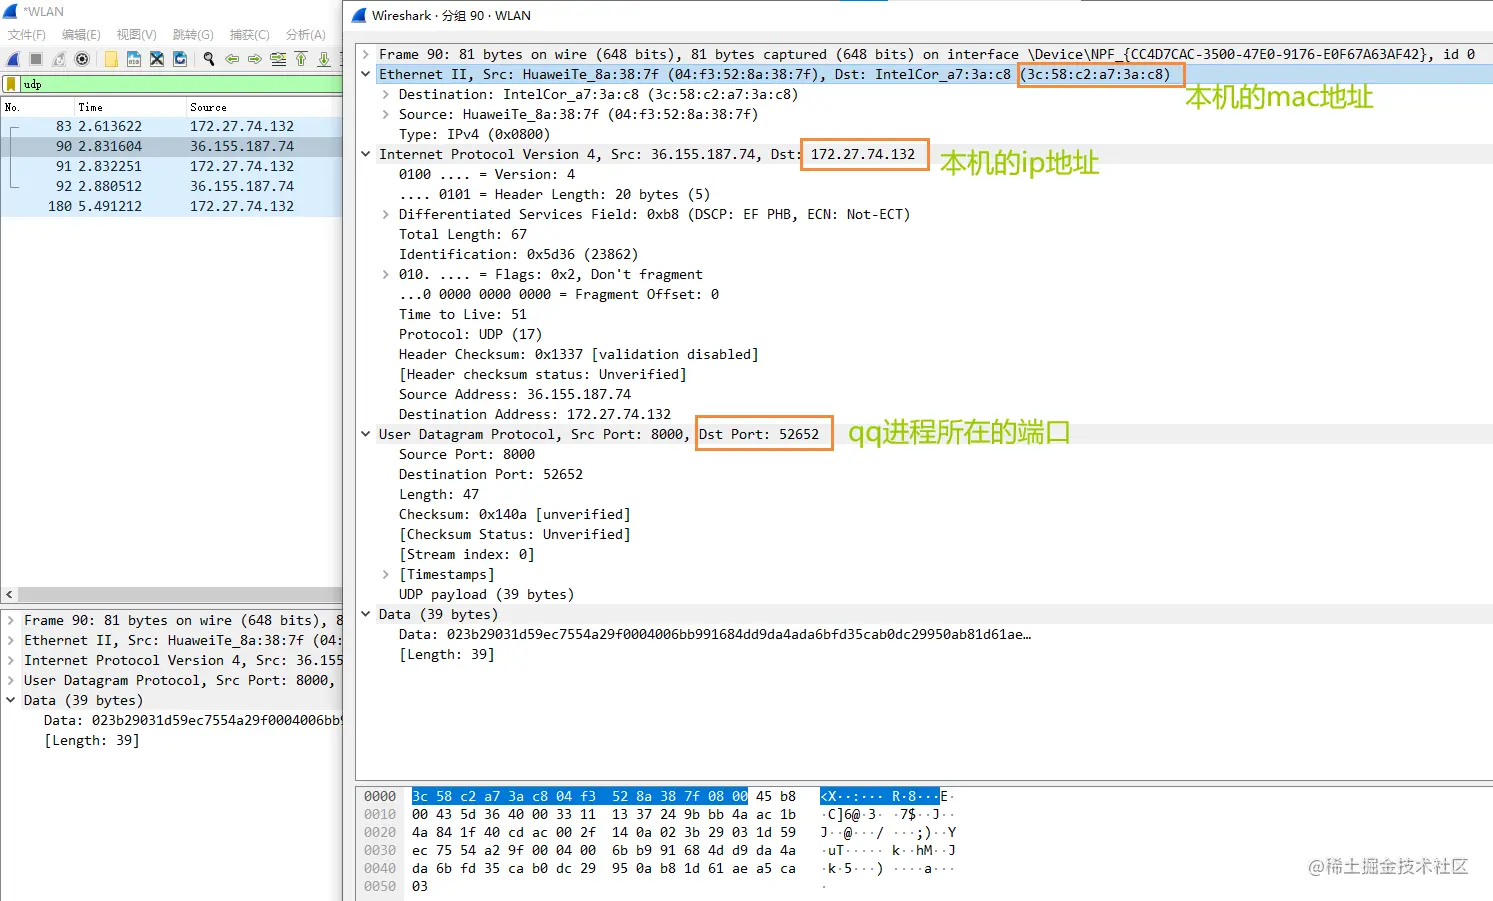This screenshot has height=901, width=1493.
Task: Find a packet with the magnifier icon
Action: (x=209, y=59)
